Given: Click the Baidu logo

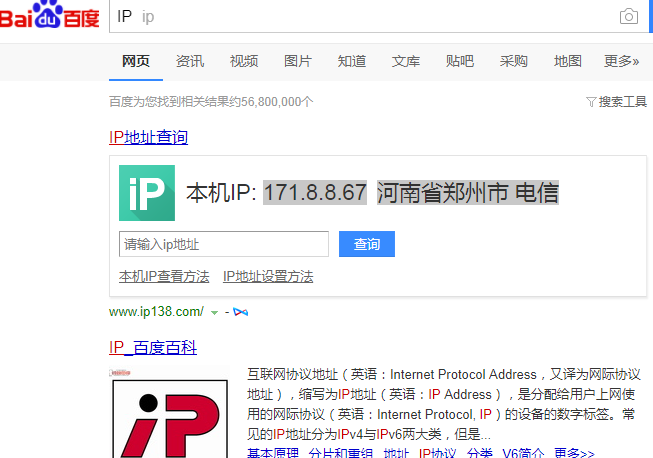Looking at the screenshot, I should tap(50, 15).
